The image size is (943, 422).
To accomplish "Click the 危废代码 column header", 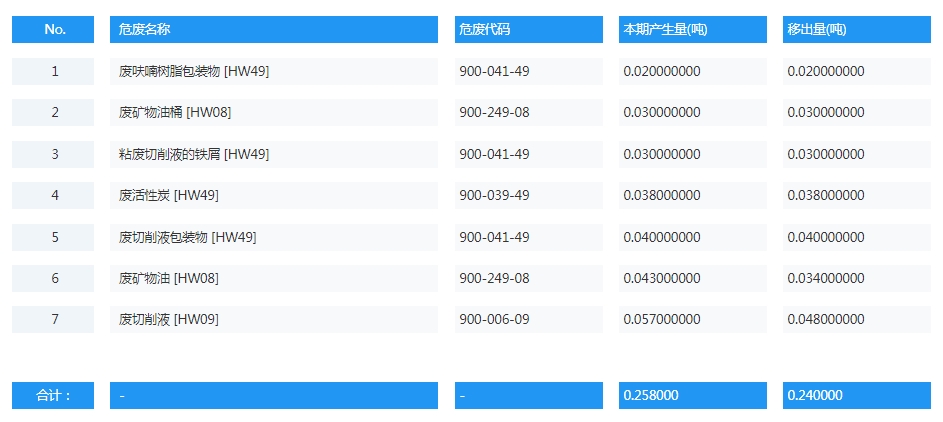I will pyautogui.click(x=528, y=30).
